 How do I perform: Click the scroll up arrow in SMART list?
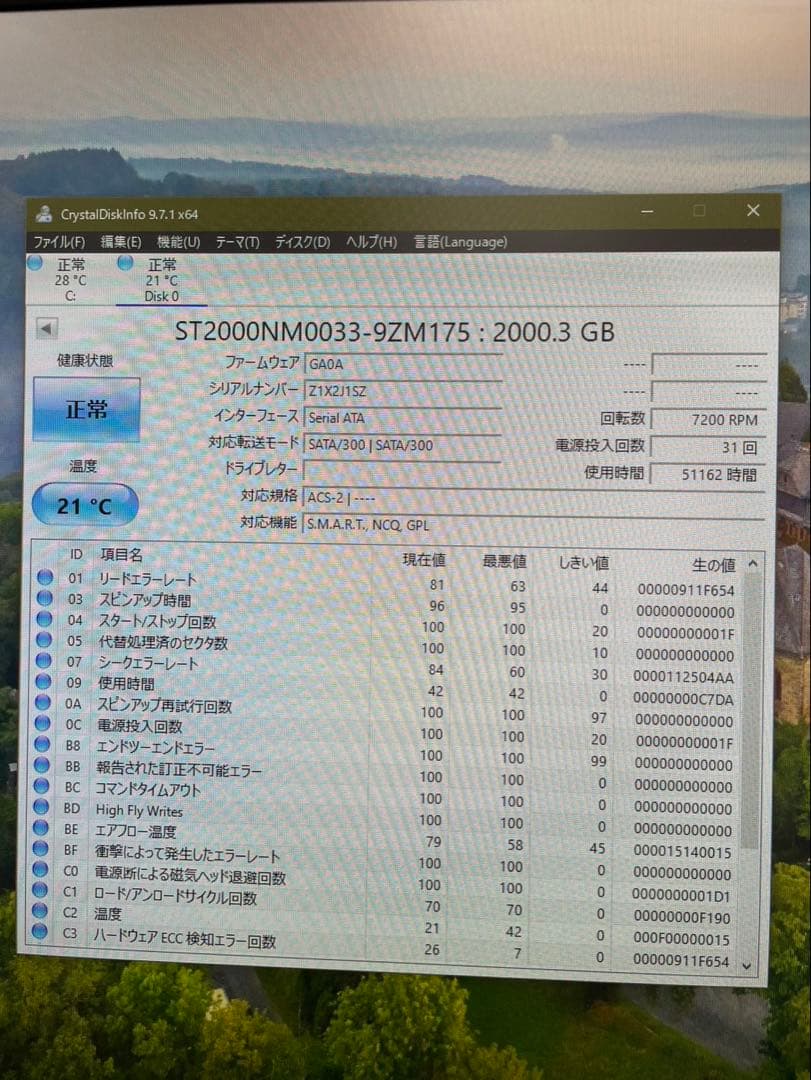pos(752,564)
